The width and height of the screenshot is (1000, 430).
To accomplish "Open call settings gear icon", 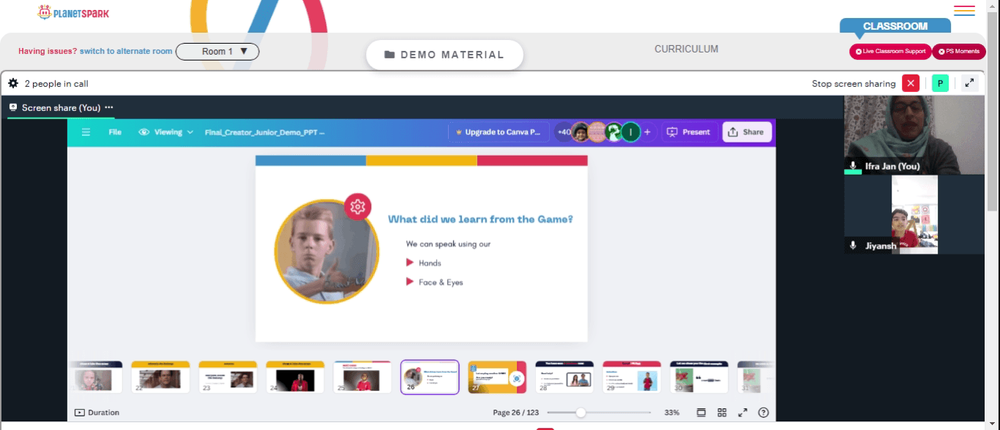I will tap(13, 84).
